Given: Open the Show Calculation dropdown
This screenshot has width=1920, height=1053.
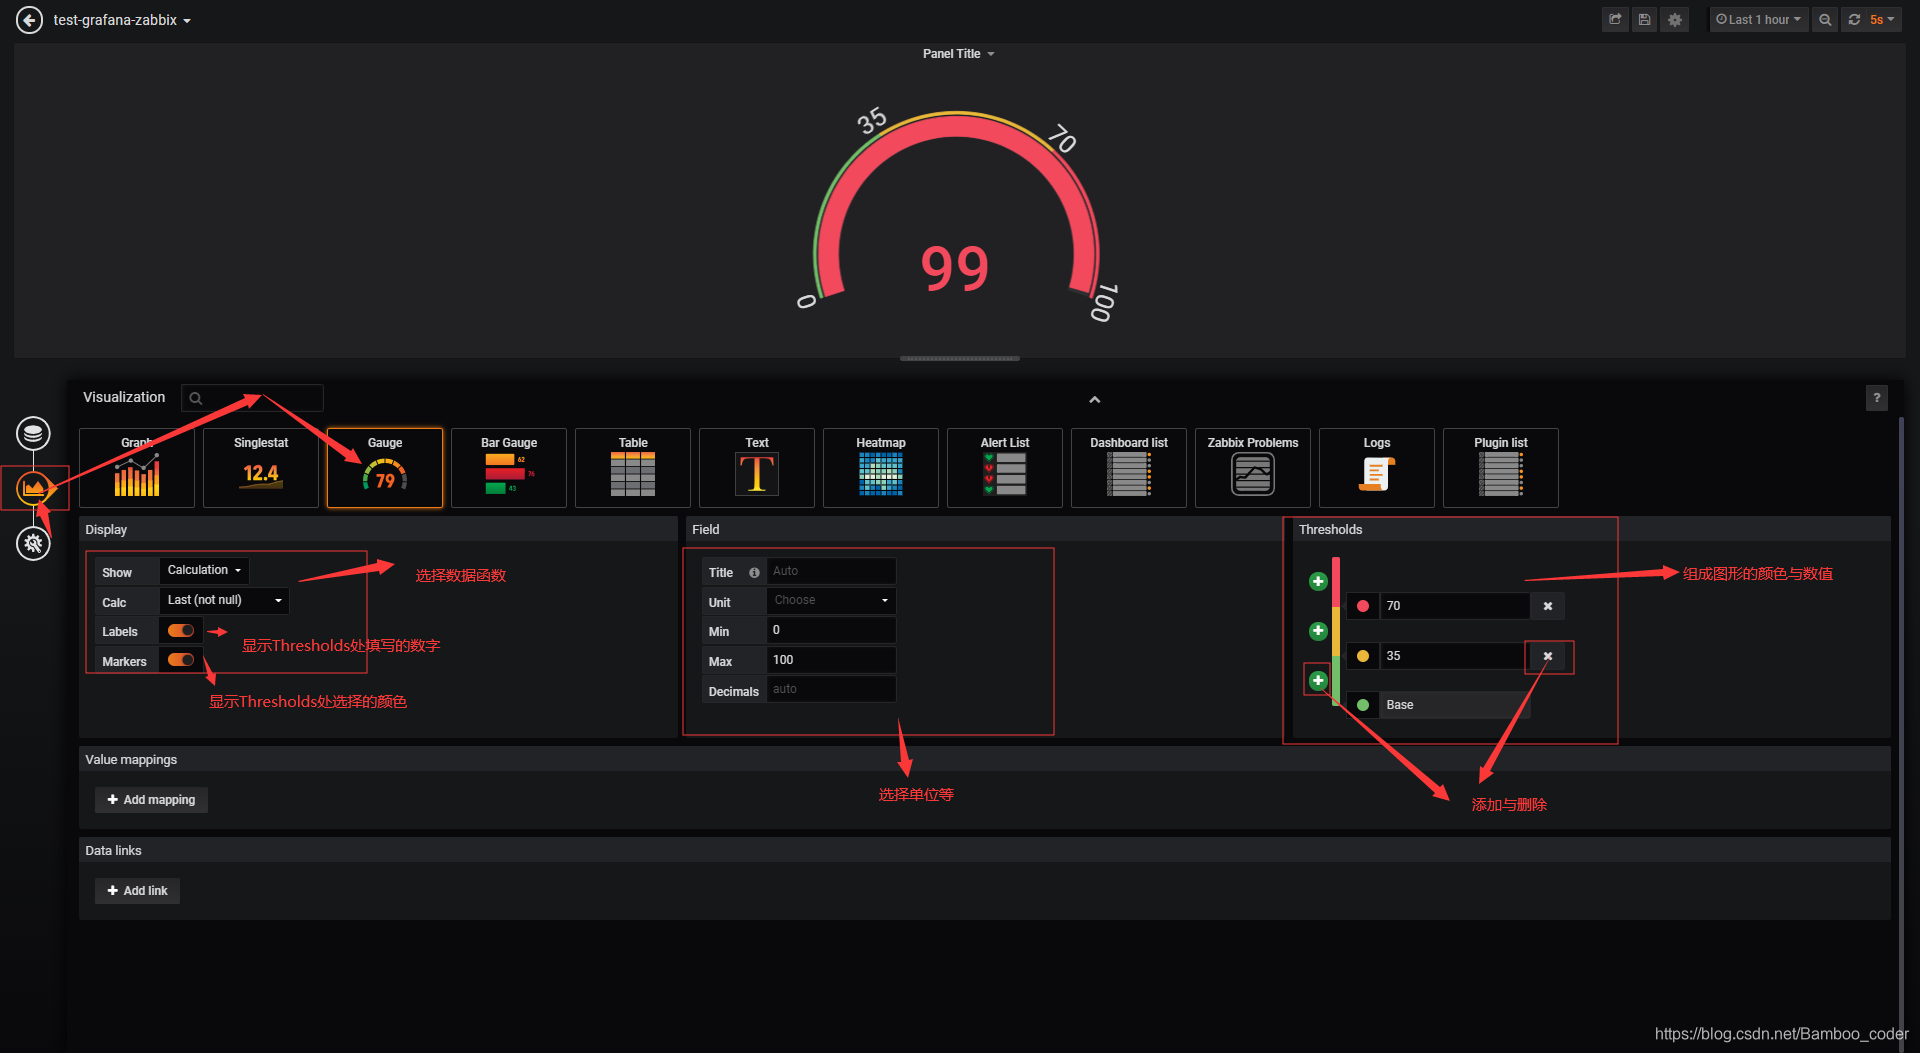Looking at the screenshot, I should coord(204,570).
